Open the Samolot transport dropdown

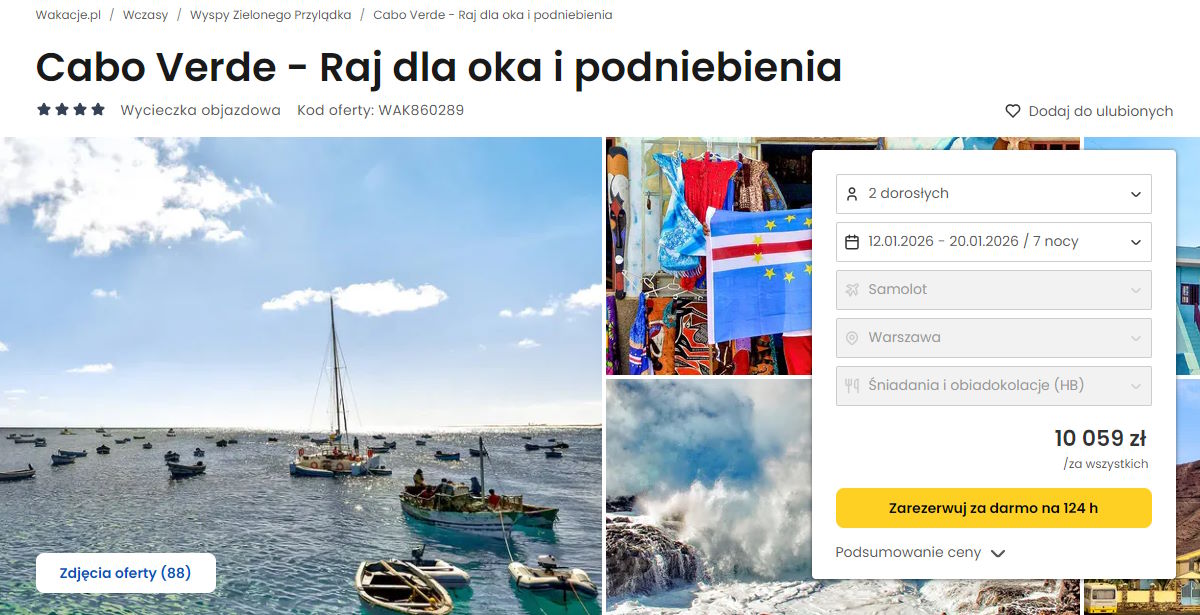[994, 290]
